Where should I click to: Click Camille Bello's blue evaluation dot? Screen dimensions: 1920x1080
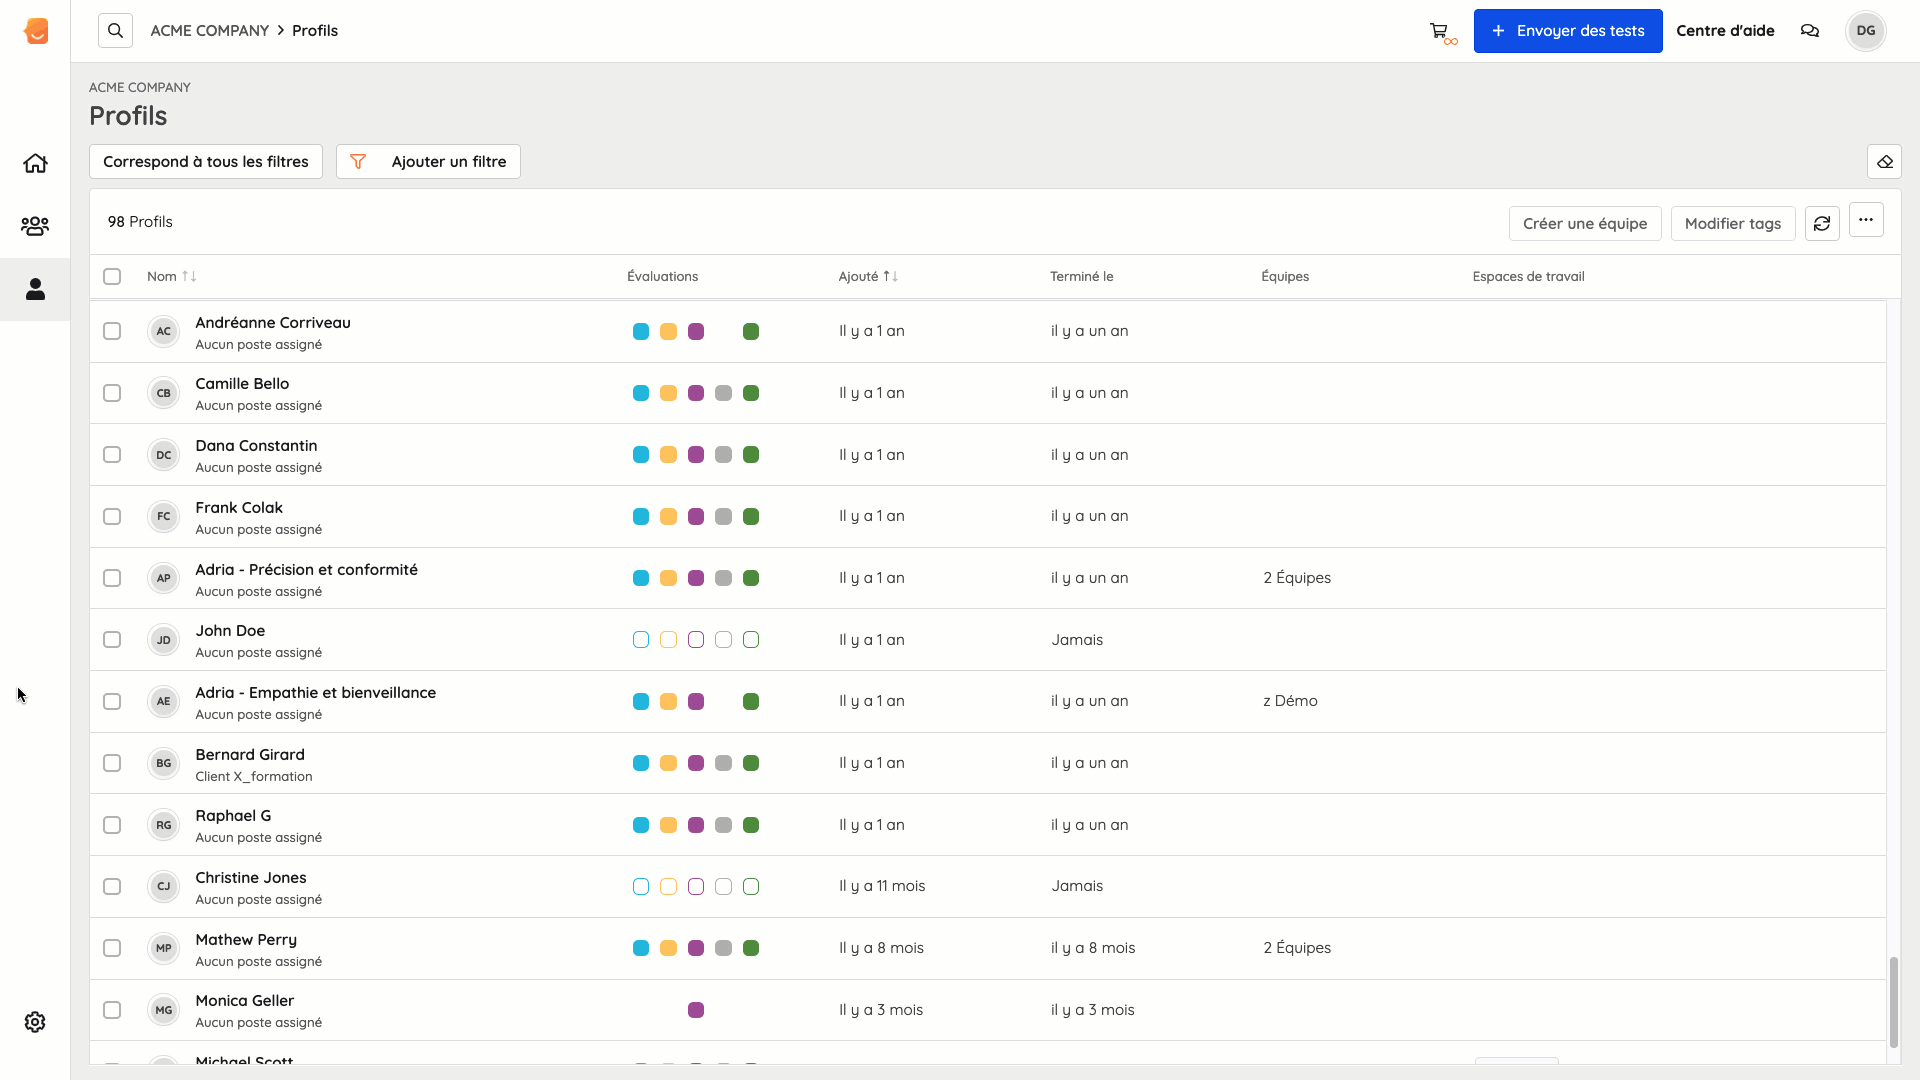[x=641, y=393]
